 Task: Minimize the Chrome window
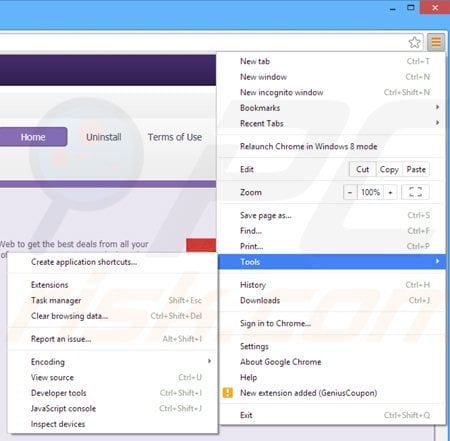pos(393,8)
